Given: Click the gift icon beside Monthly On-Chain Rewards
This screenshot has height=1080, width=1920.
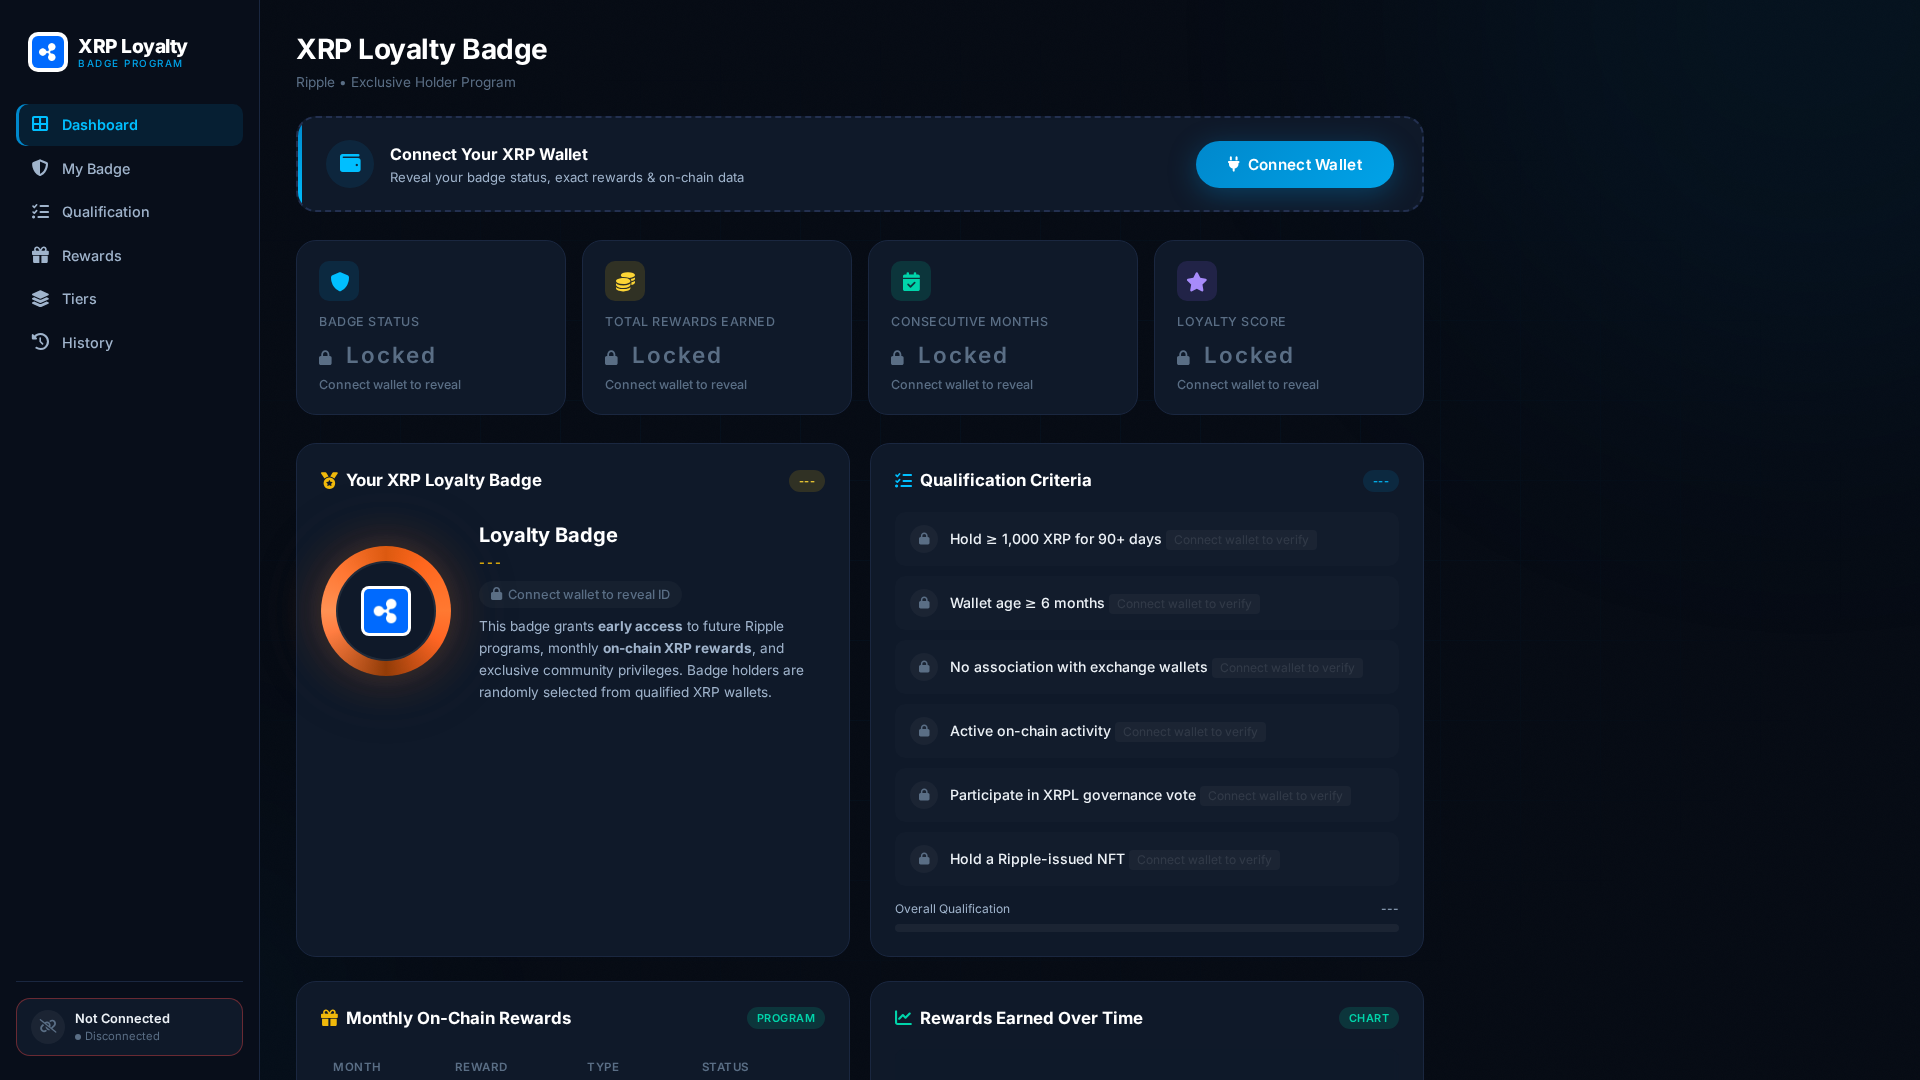Looking at the screenshot, I should pos(329,1018).
